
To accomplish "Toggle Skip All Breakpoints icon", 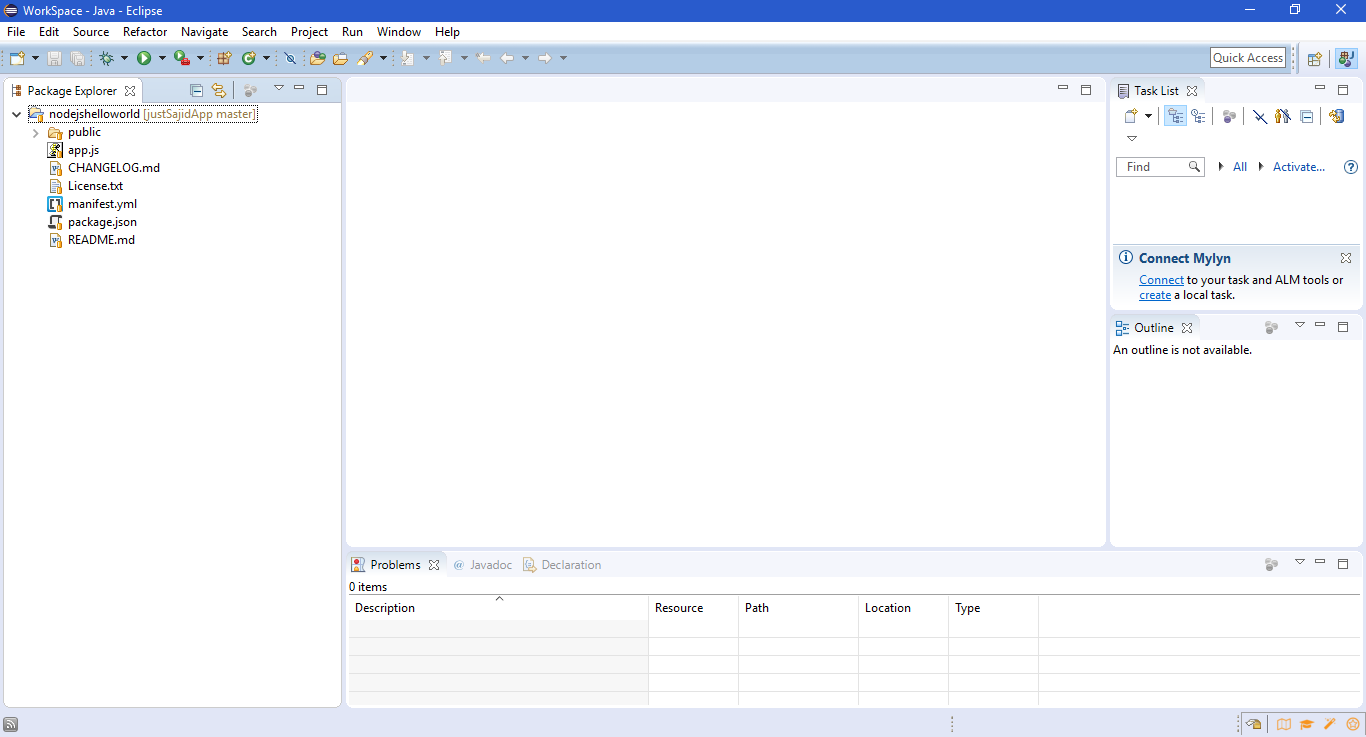I will tap(290, 58).
